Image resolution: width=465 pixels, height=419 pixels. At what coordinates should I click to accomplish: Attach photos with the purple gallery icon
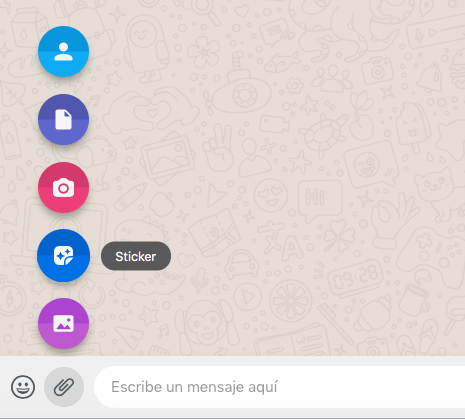tap(63, 323)
